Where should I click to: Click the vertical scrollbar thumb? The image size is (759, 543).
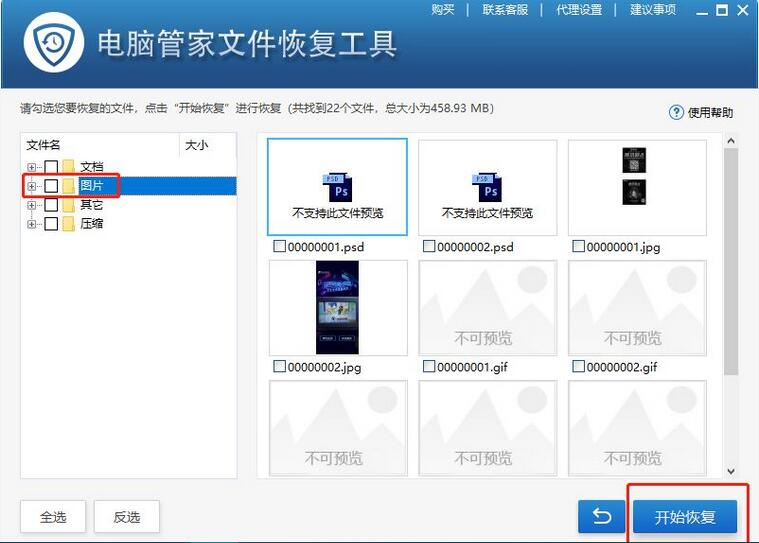tap(731, 262)
